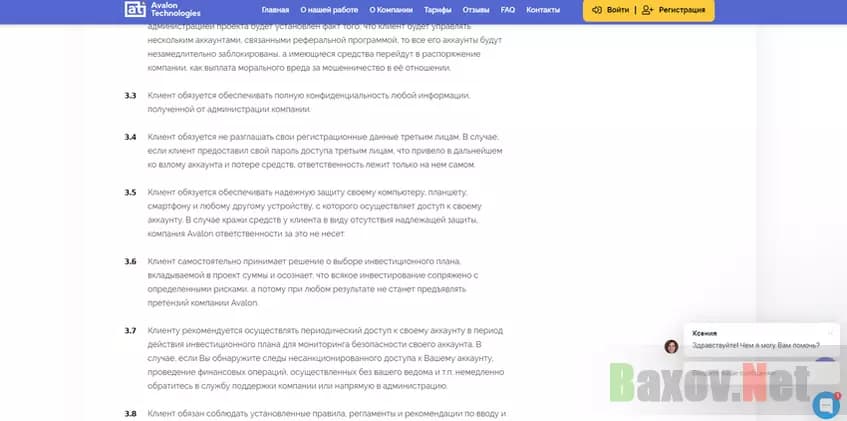
Task: Click Ксения's avatar in the chat popup
Action: point(671,346)
